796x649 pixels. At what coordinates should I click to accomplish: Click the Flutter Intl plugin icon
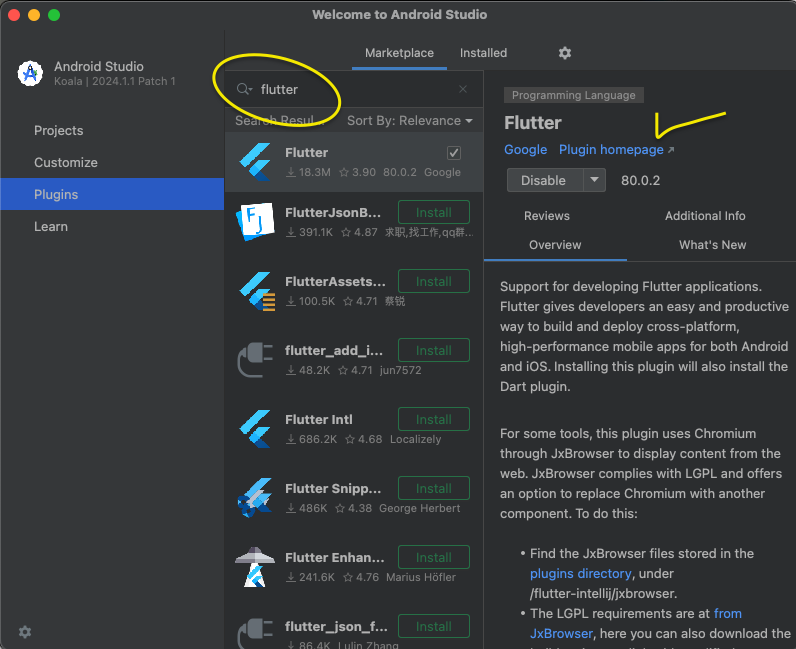(x=255, y=429)
